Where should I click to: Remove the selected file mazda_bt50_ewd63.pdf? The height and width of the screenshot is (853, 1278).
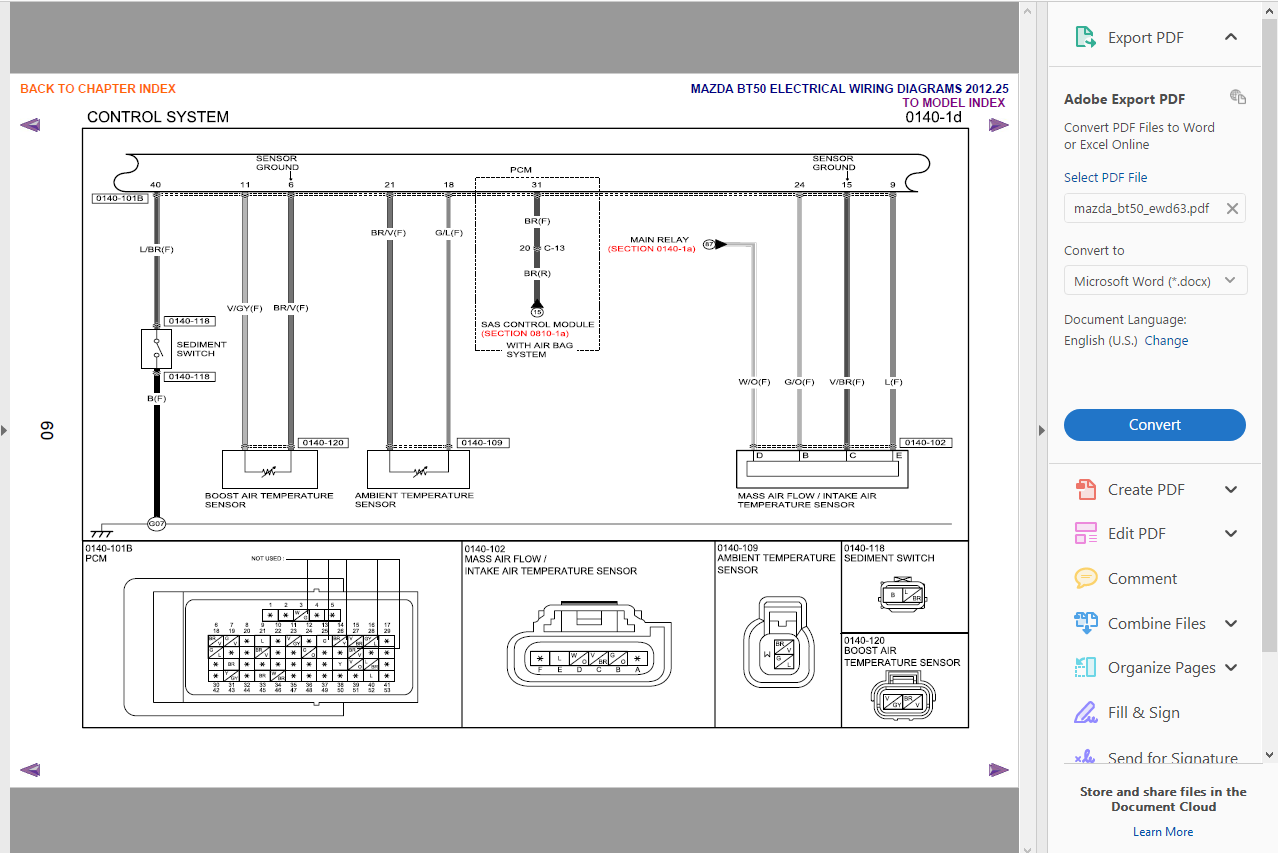(1232, 209)
